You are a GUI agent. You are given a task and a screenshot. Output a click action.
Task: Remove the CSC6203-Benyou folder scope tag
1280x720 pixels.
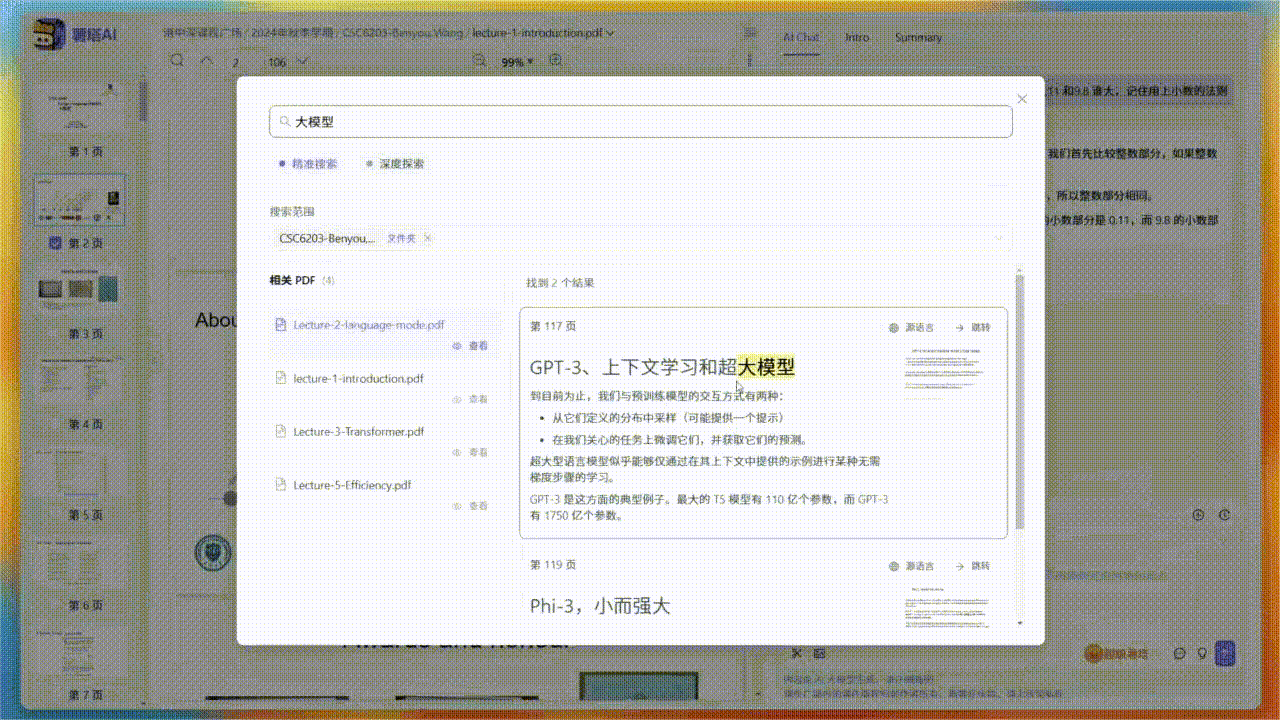click(428, 238)
